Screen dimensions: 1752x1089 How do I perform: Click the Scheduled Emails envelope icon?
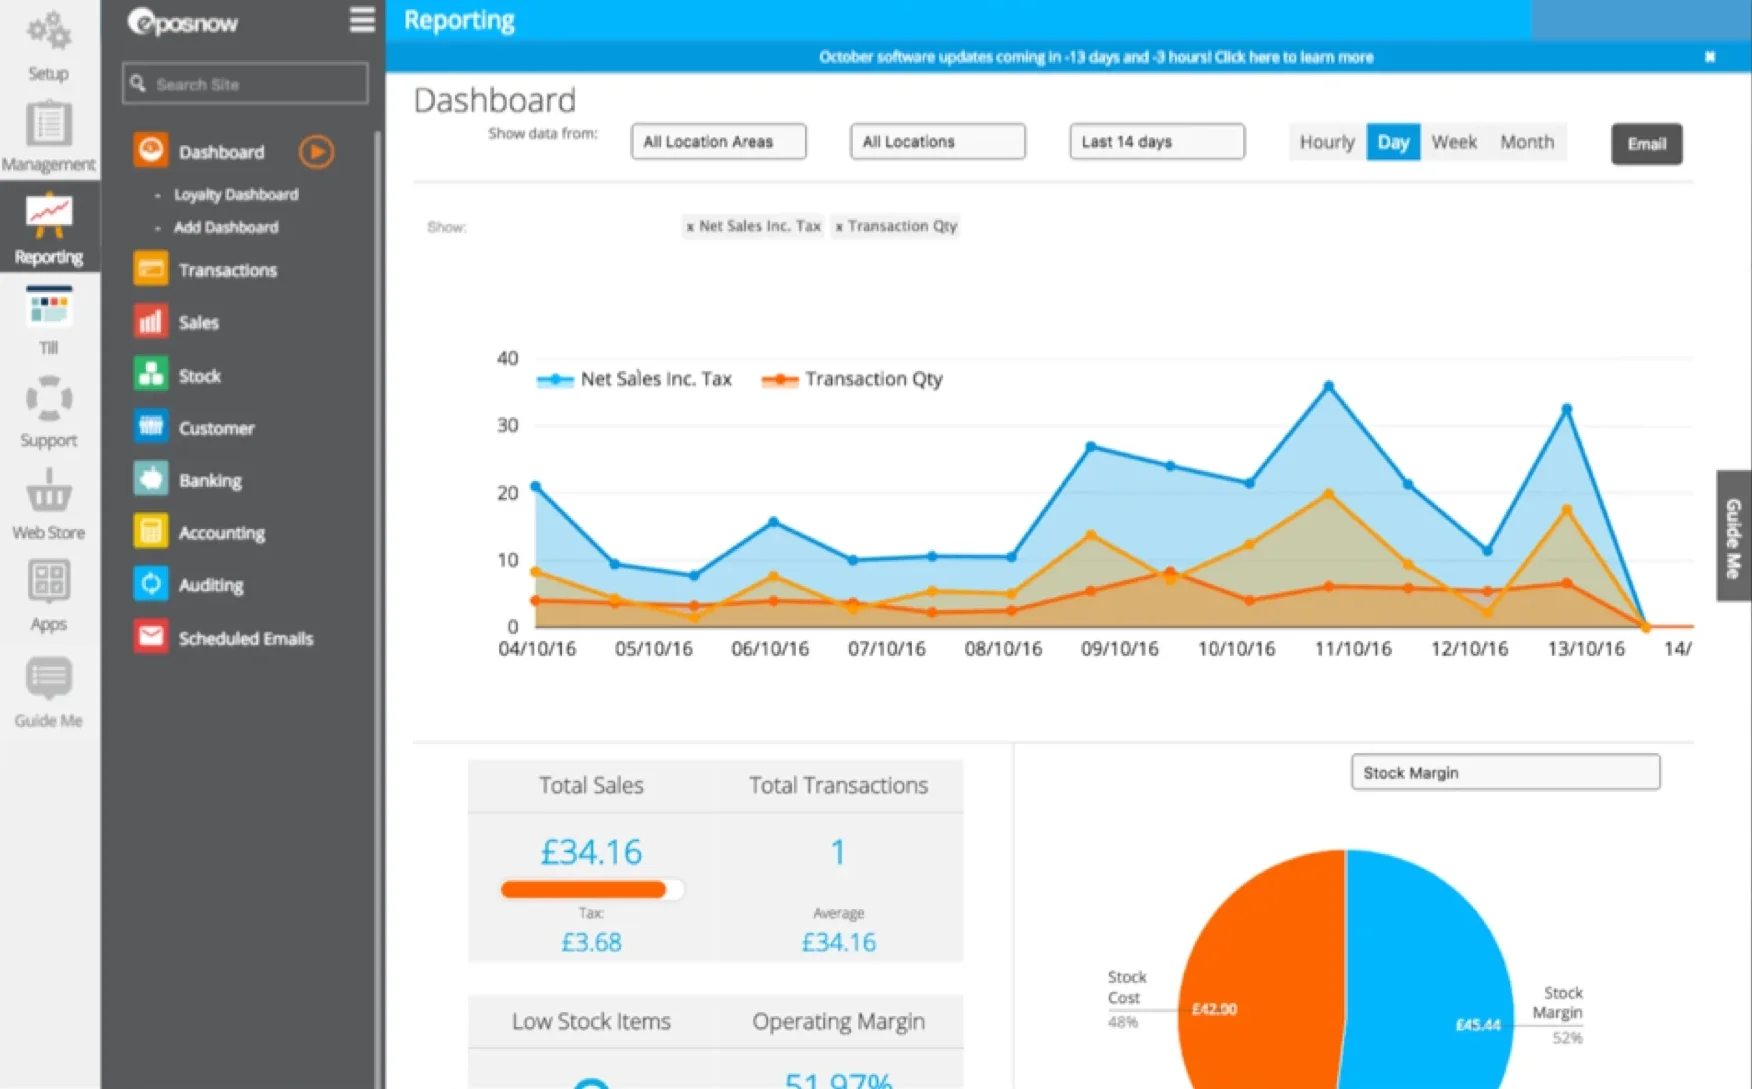tap(151, 637)
